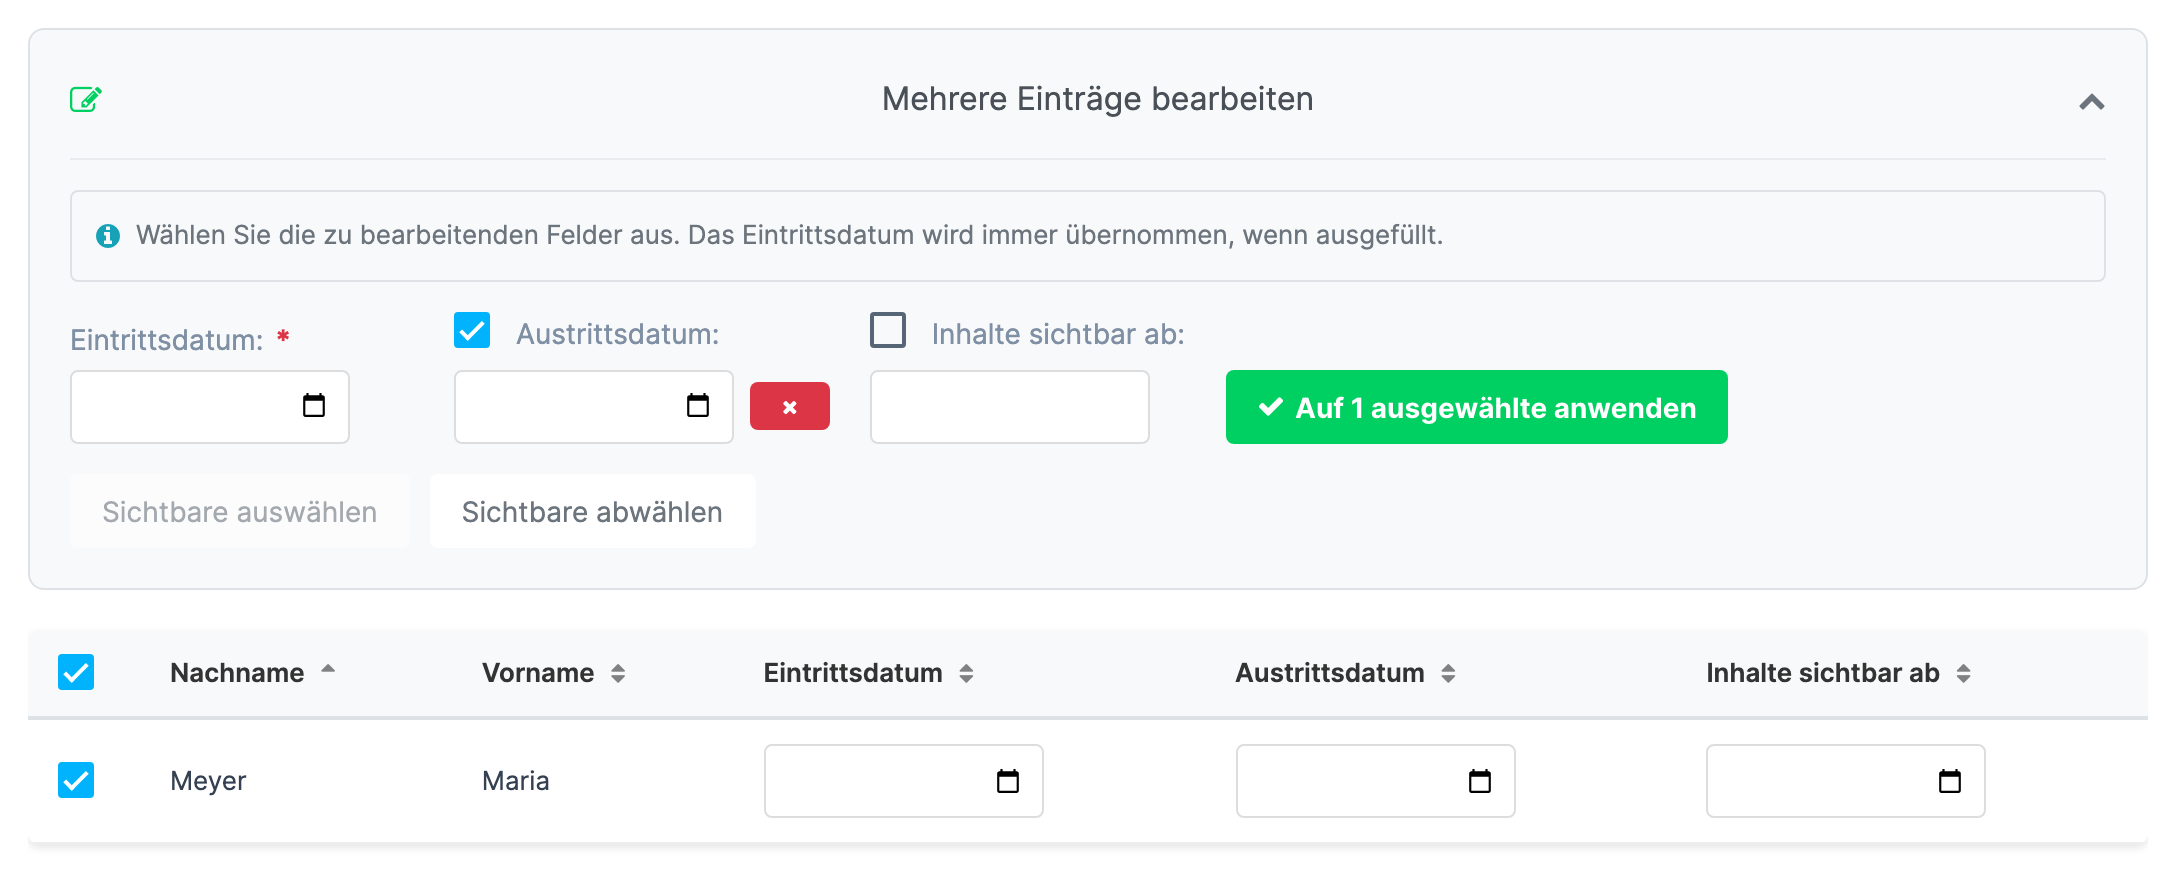Screen dimensions: 2176x874
Task: Sort table by Vorname column
Action: pyautogui.click(x=554, y=673)
